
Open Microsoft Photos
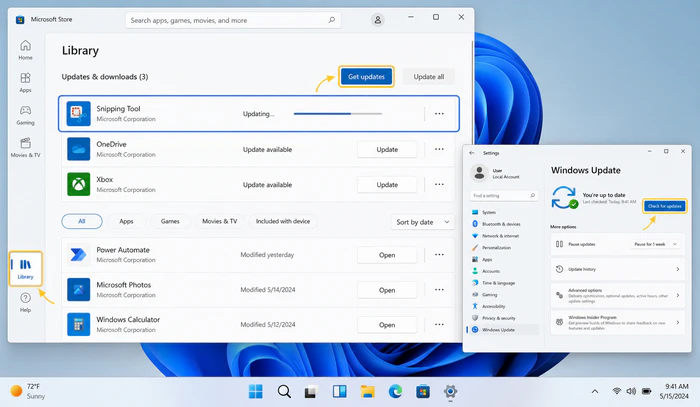(x=387, y=290)
